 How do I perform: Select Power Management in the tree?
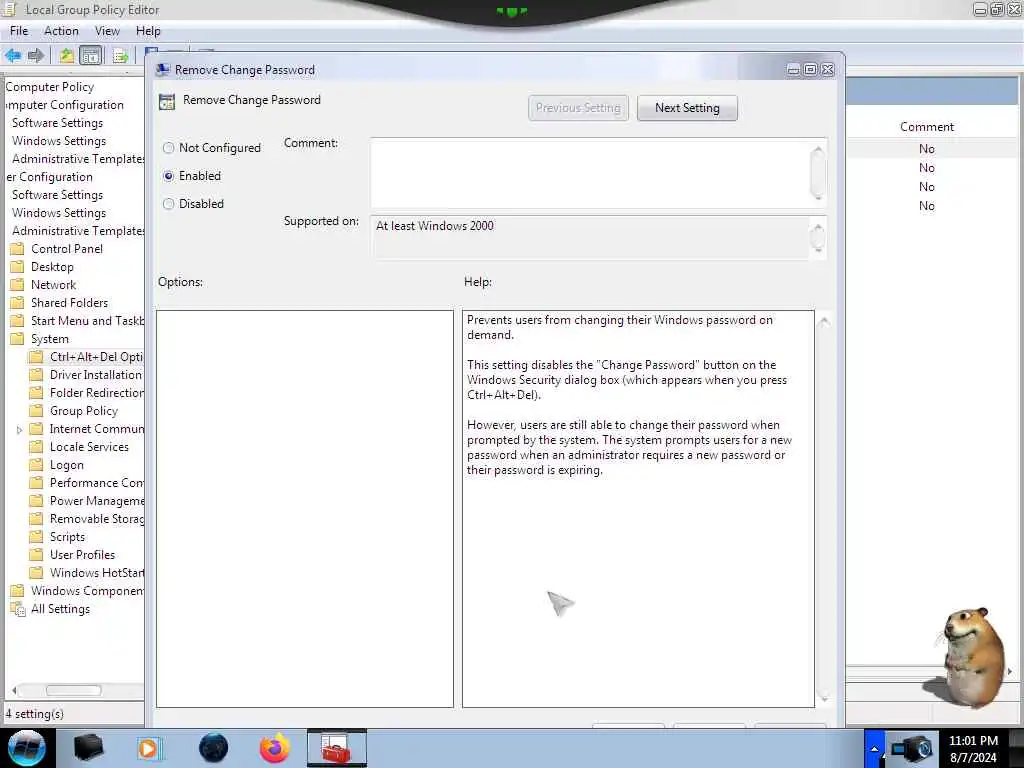pyautogui.click(x=97, y=501)
